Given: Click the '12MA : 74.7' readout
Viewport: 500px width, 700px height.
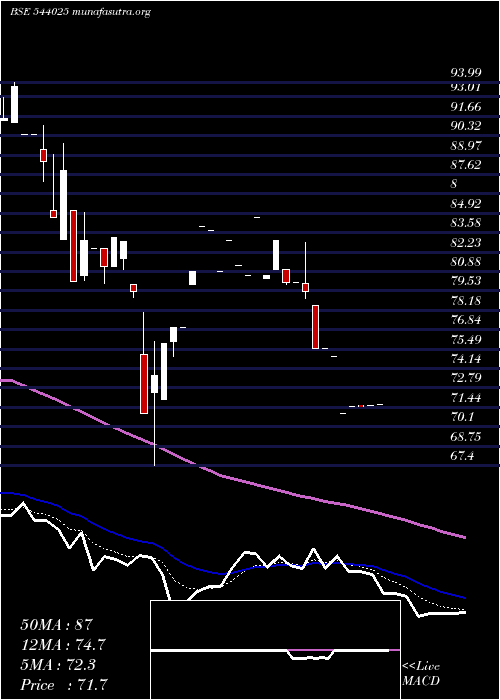Looking at the screenshot, I should tap(63, 645).
